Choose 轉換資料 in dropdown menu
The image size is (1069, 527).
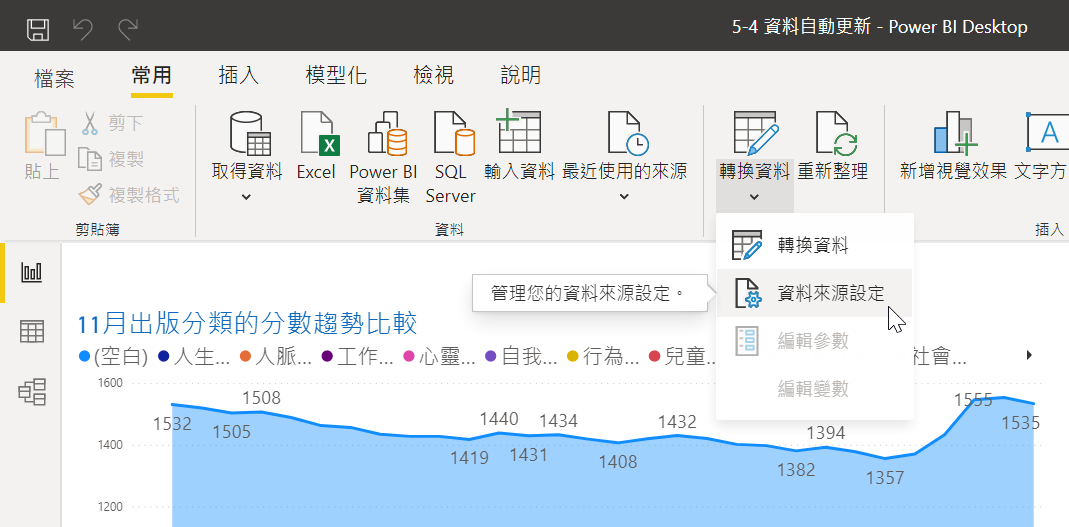[815, 245]
